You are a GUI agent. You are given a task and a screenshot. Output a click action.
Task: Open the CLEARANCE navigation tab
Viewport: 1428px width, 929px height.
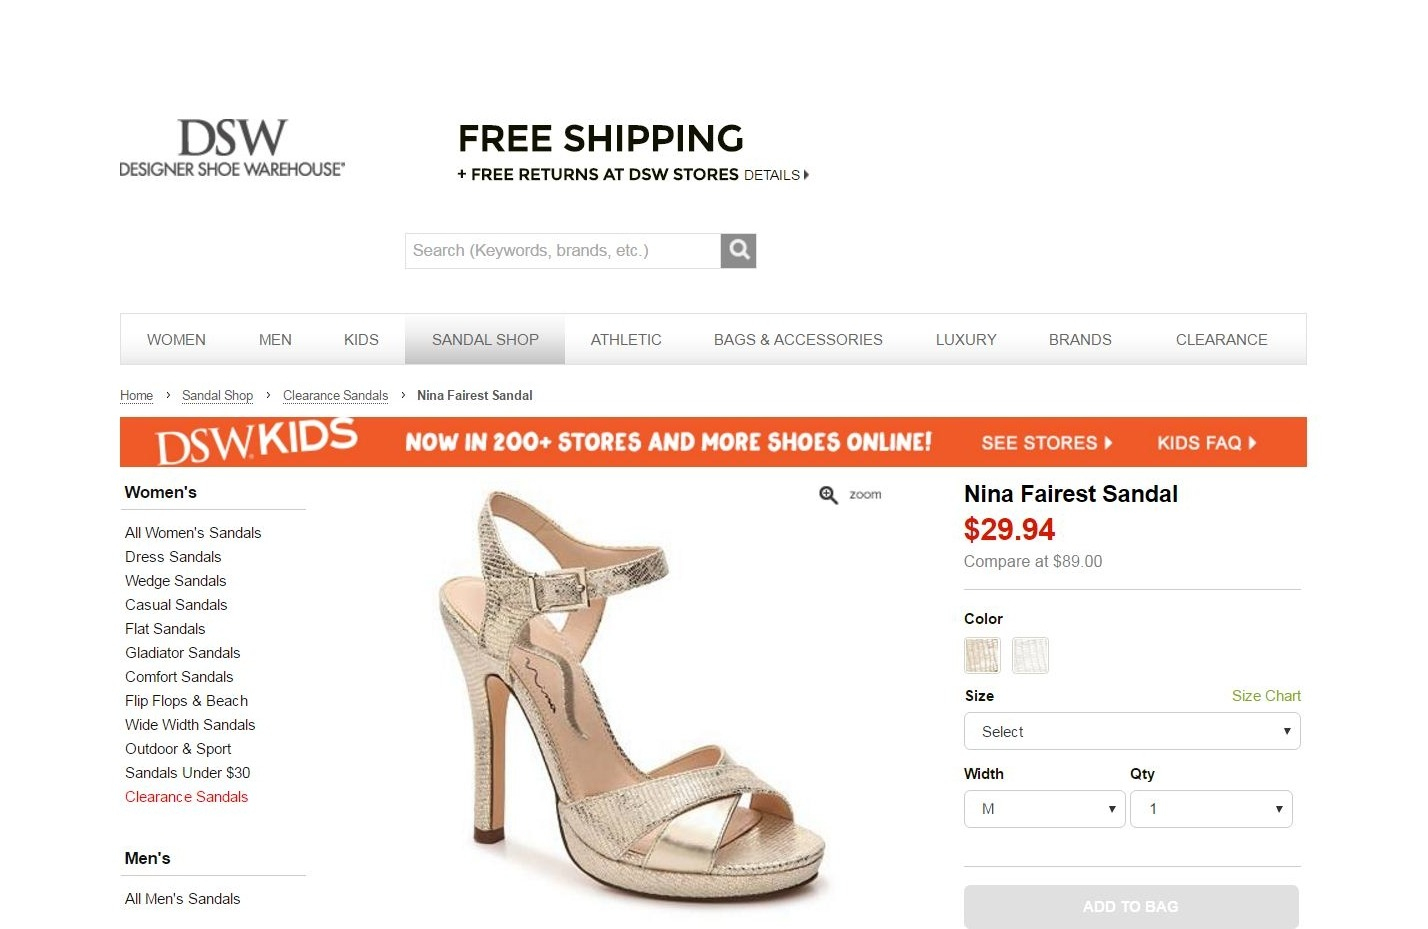click(1221, 340)
